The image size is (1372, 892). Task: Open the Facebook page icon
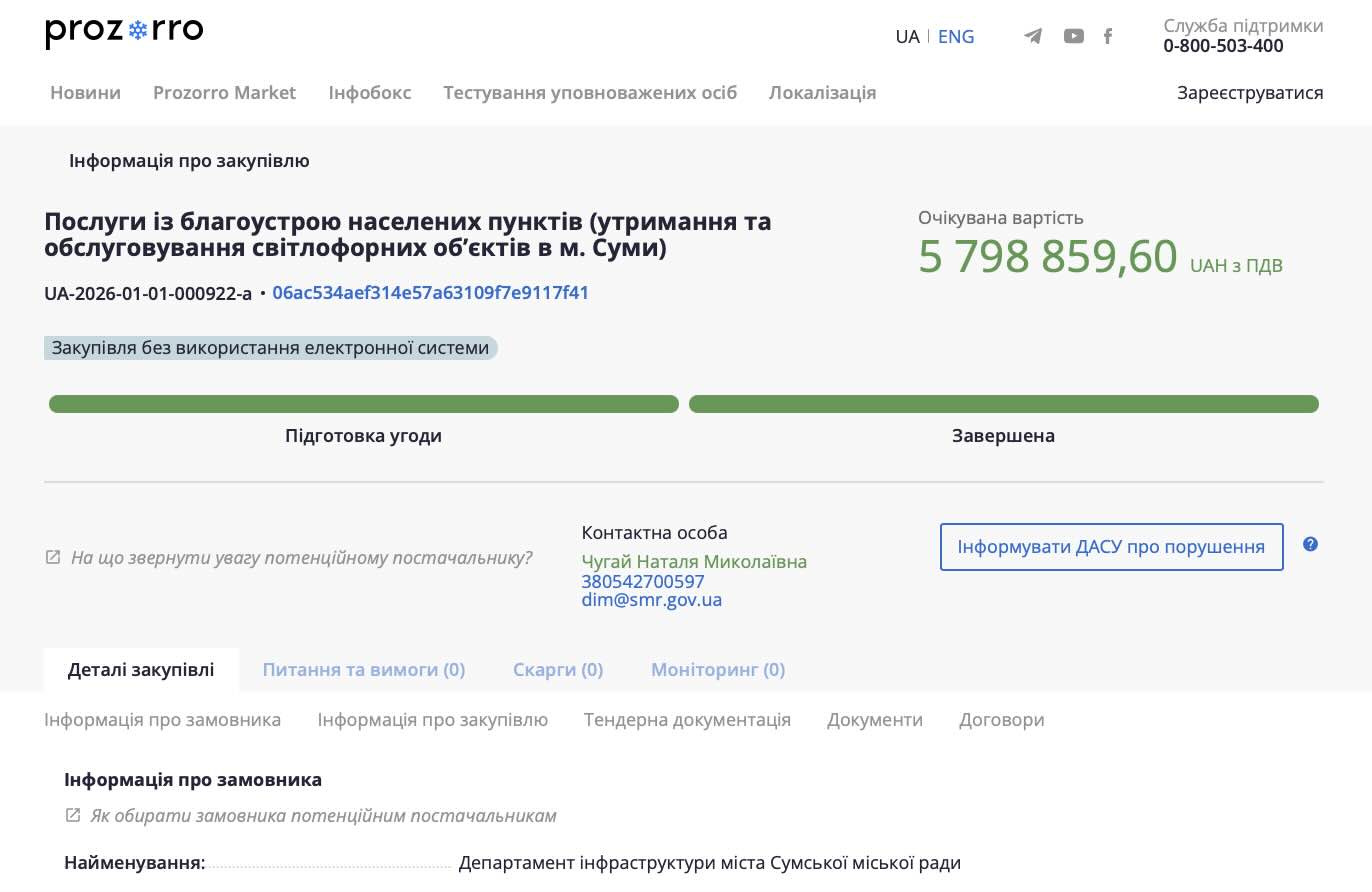point(1108,37)
